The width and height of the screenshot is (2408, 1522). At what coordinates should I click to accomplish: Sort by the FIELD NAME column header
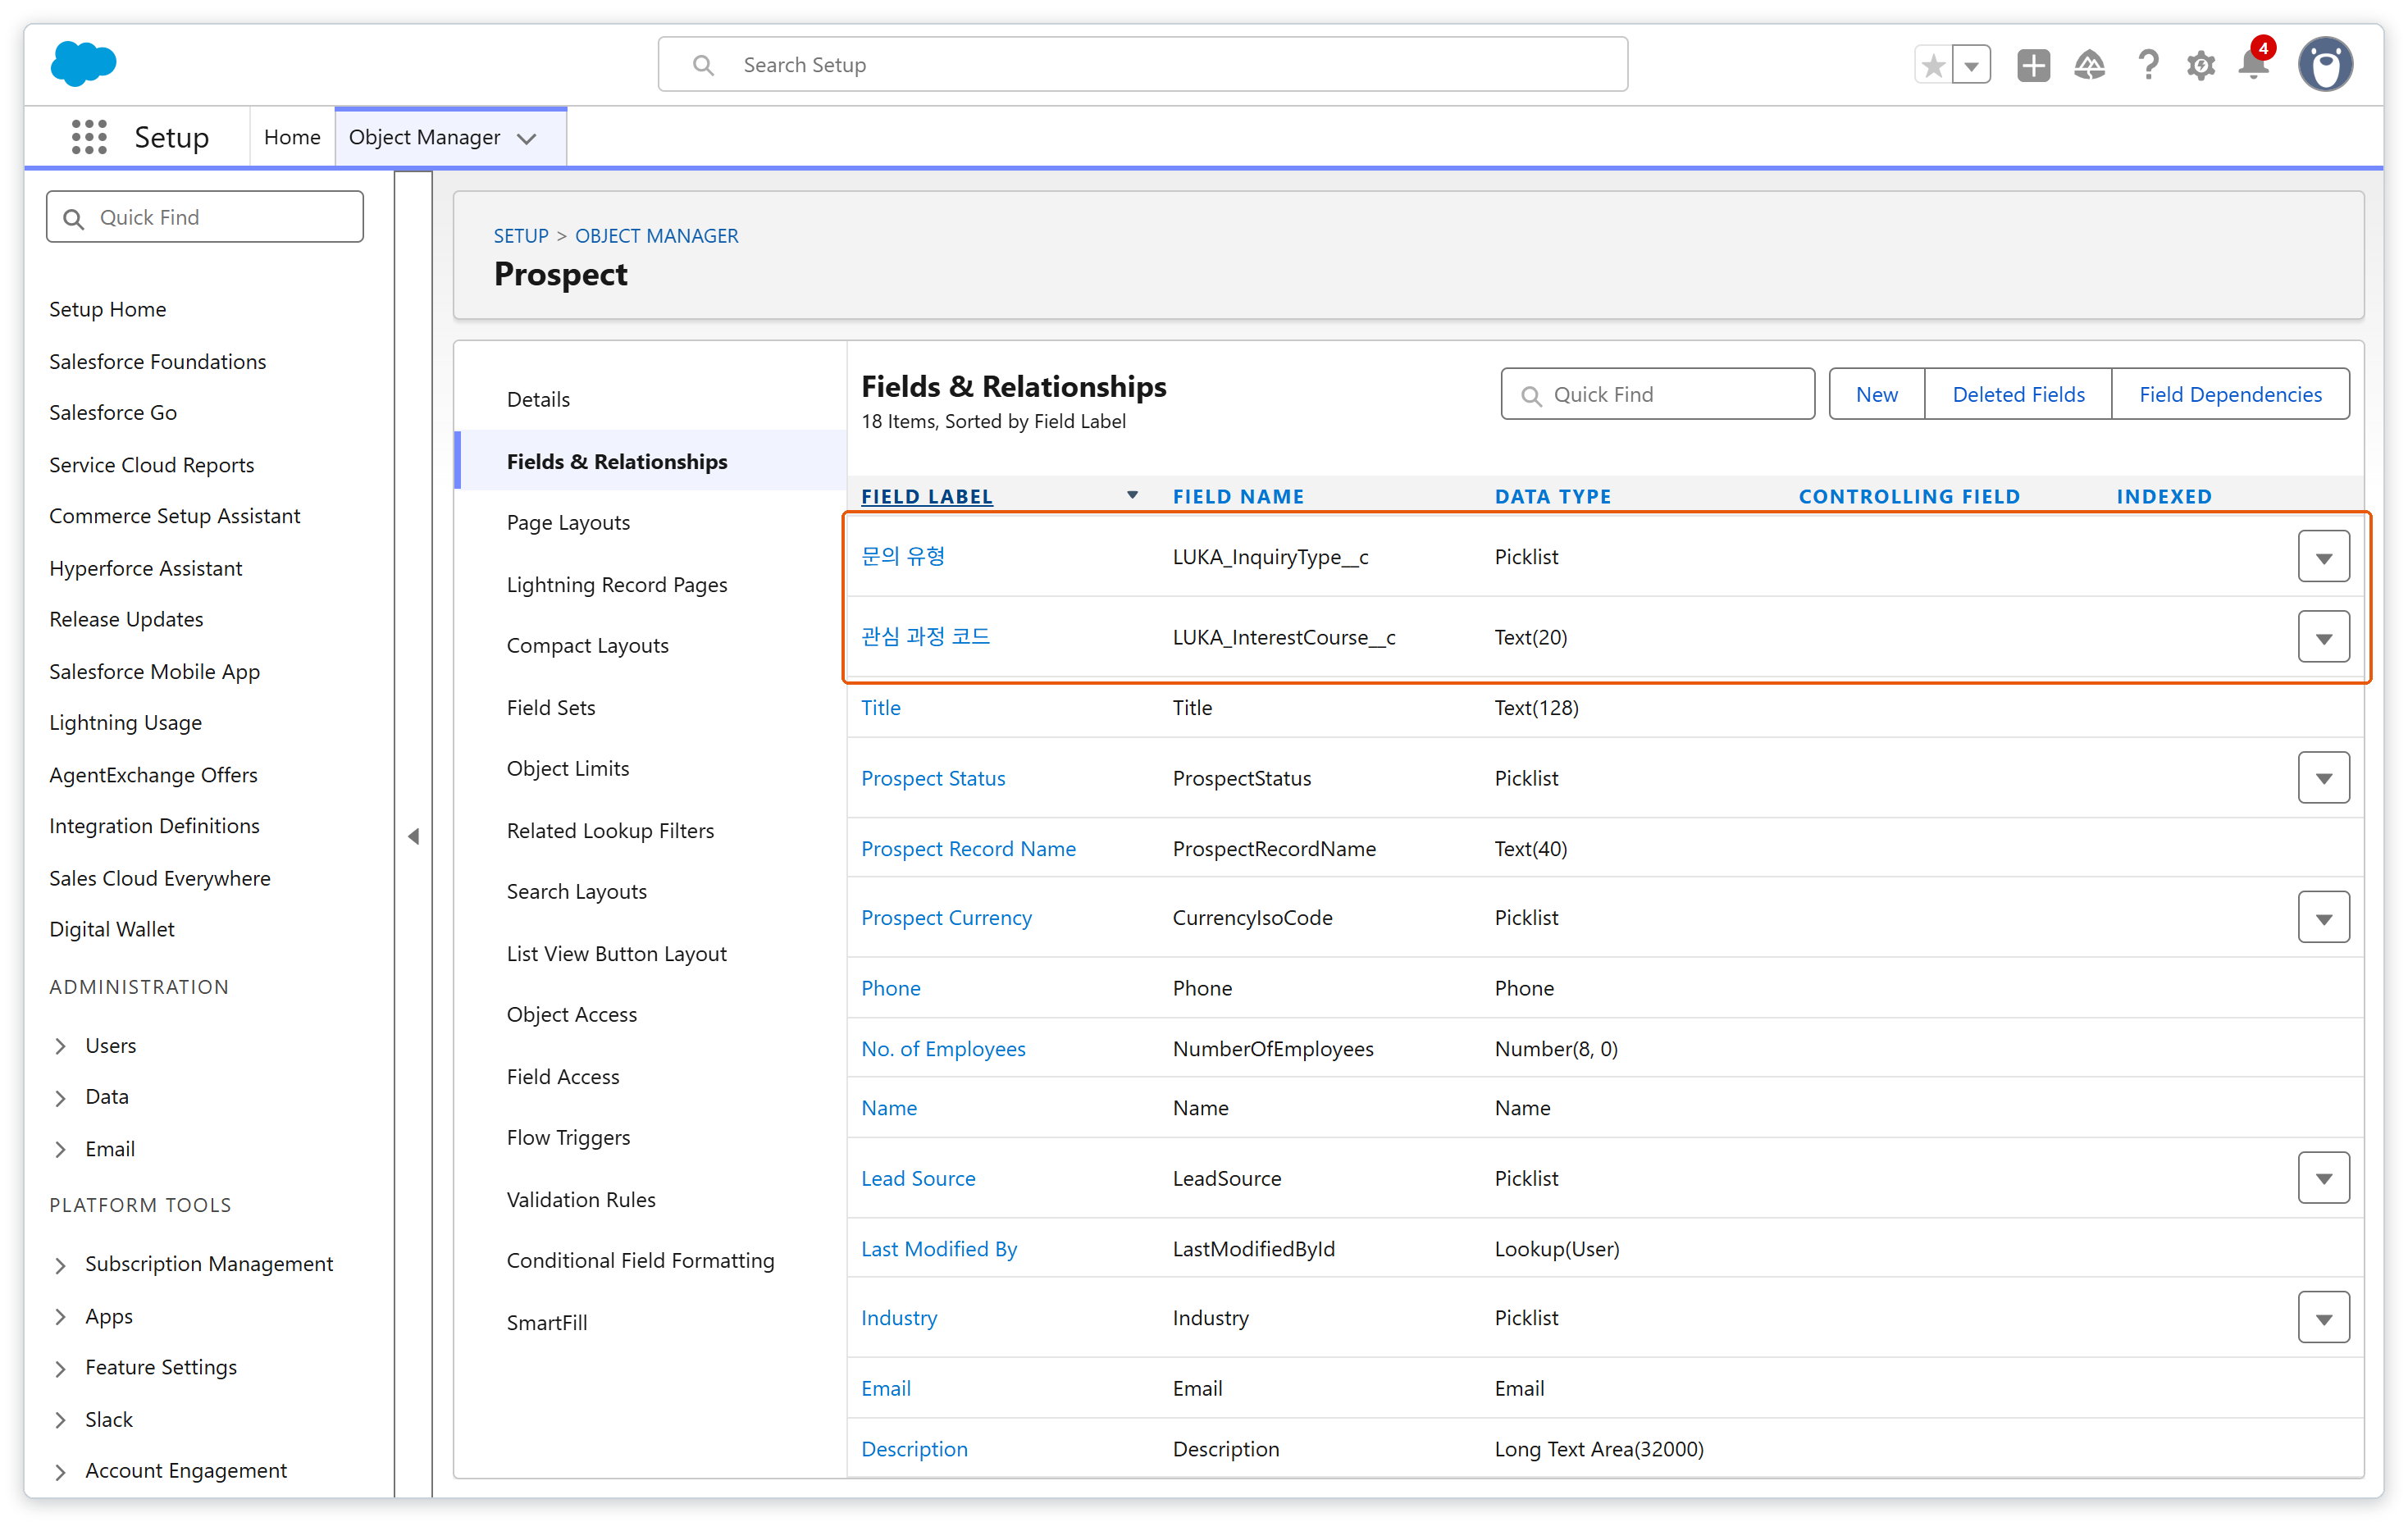[x=1238, y=496]
